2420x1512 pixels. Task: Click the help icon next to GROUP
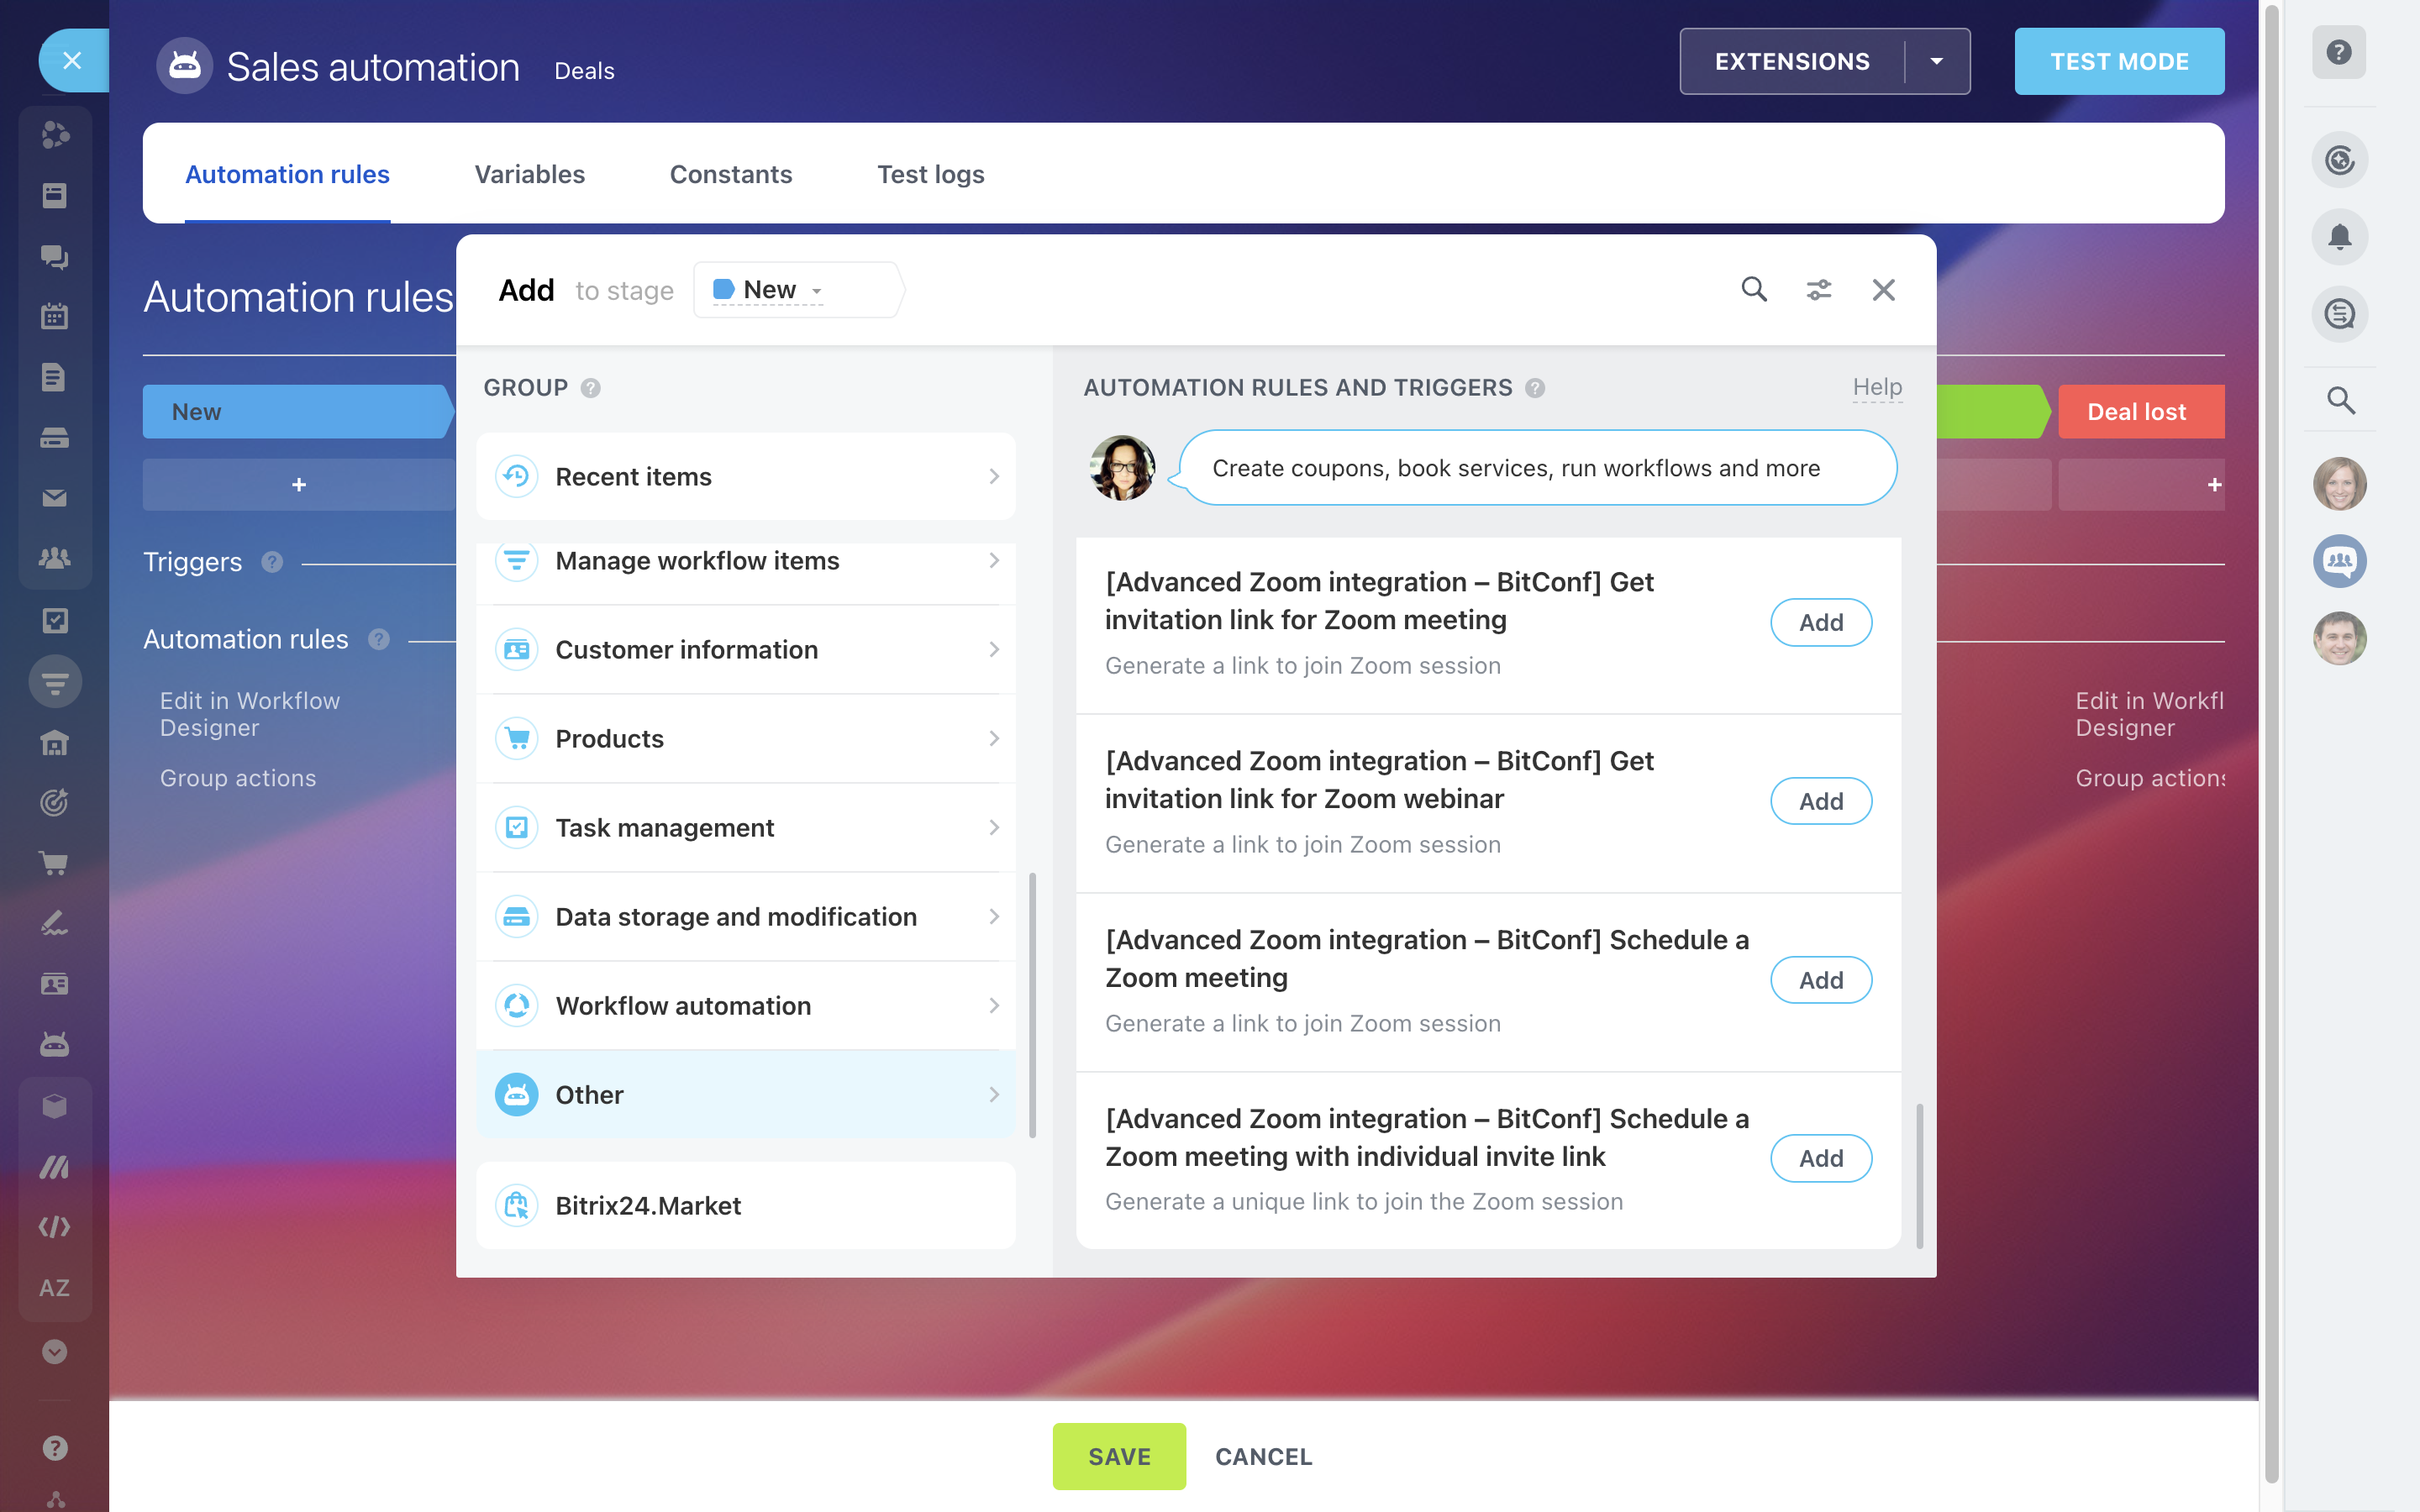tap(591, 388)
